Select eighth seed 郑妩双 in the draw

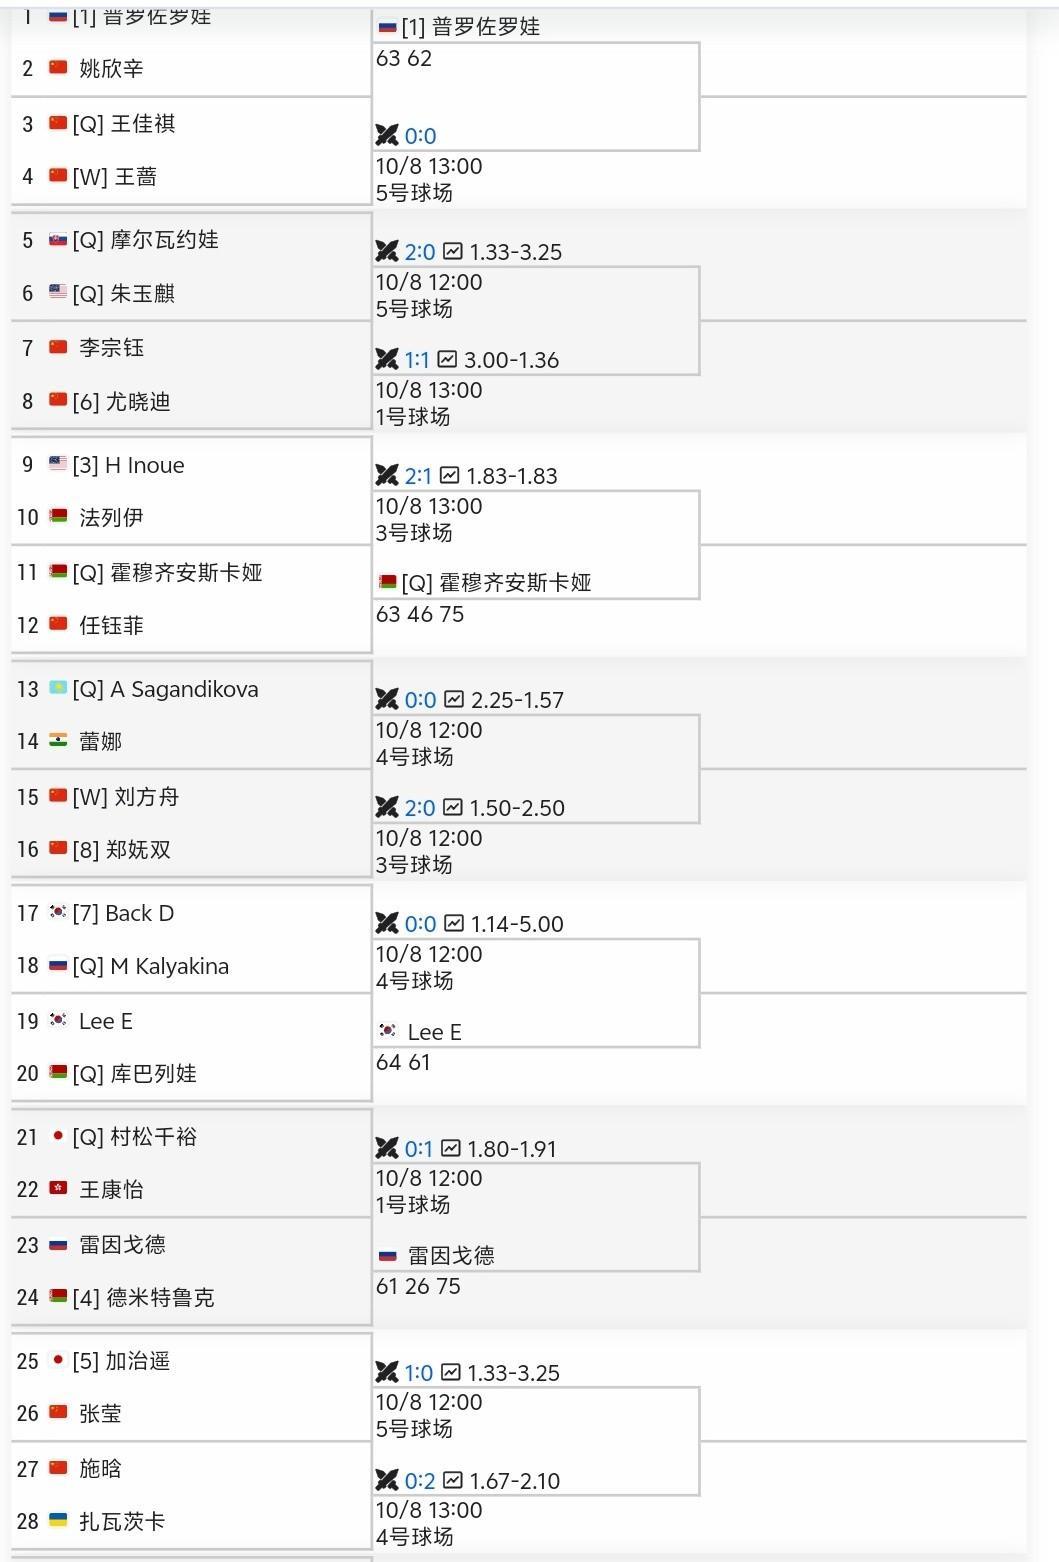[x=138, y=849]
